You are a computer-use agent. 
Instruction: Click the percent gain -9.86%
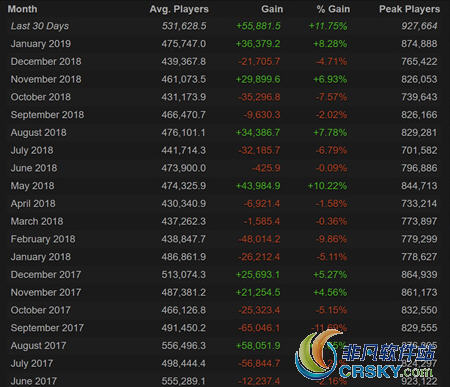pos(331,239)
